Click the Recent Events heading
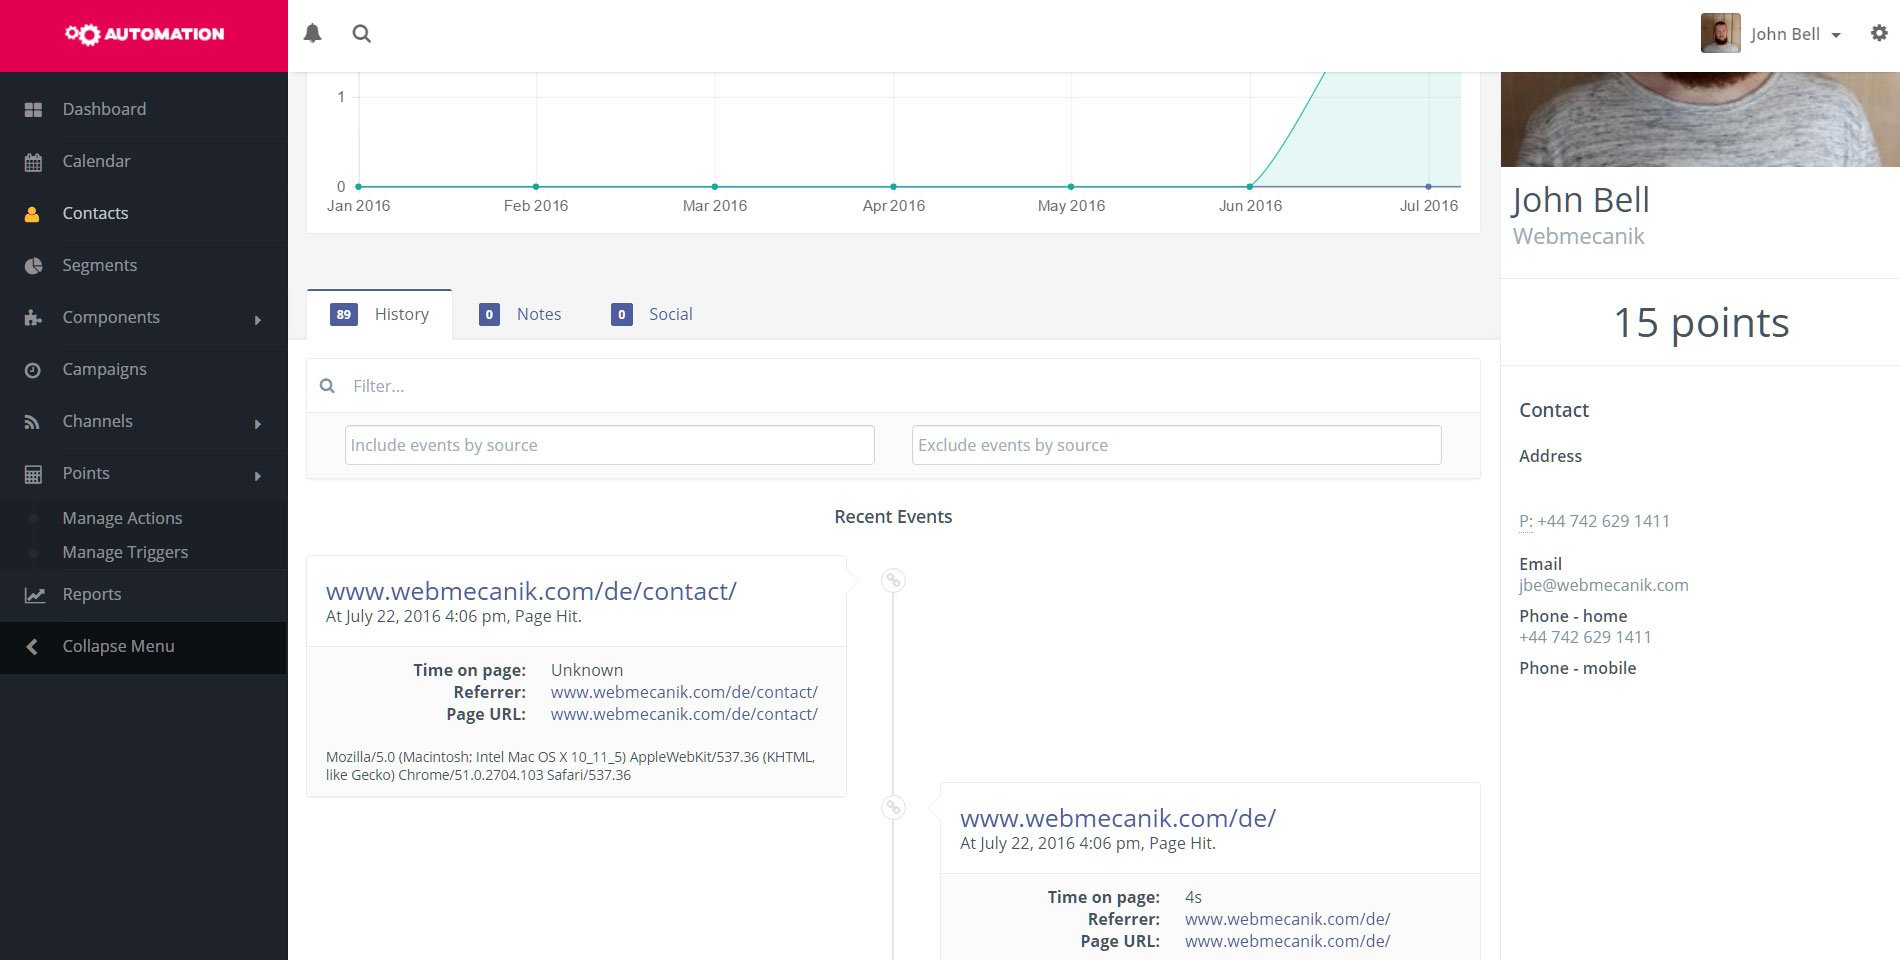The width and height of the screenshot is (1900, 960). point(893,517)
